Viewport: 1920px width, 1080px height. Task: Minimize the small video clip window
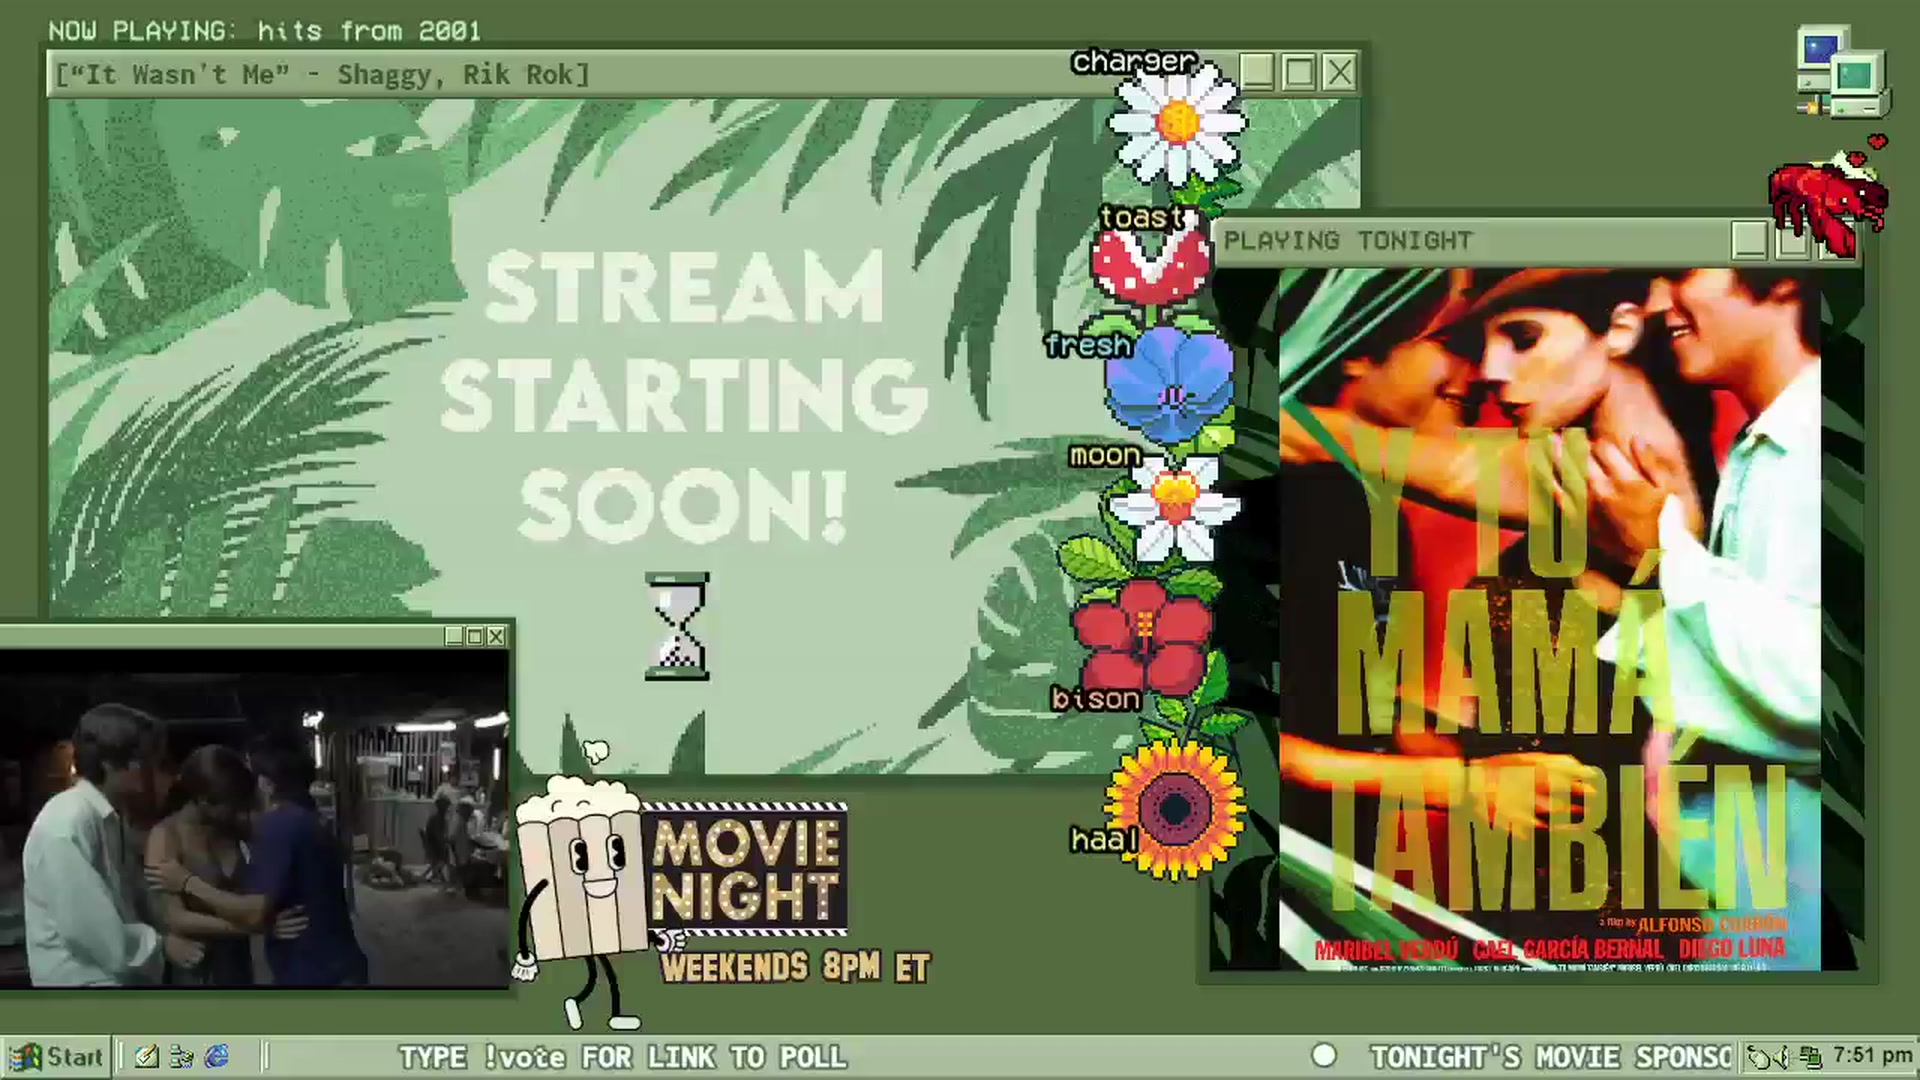[454, 636]
